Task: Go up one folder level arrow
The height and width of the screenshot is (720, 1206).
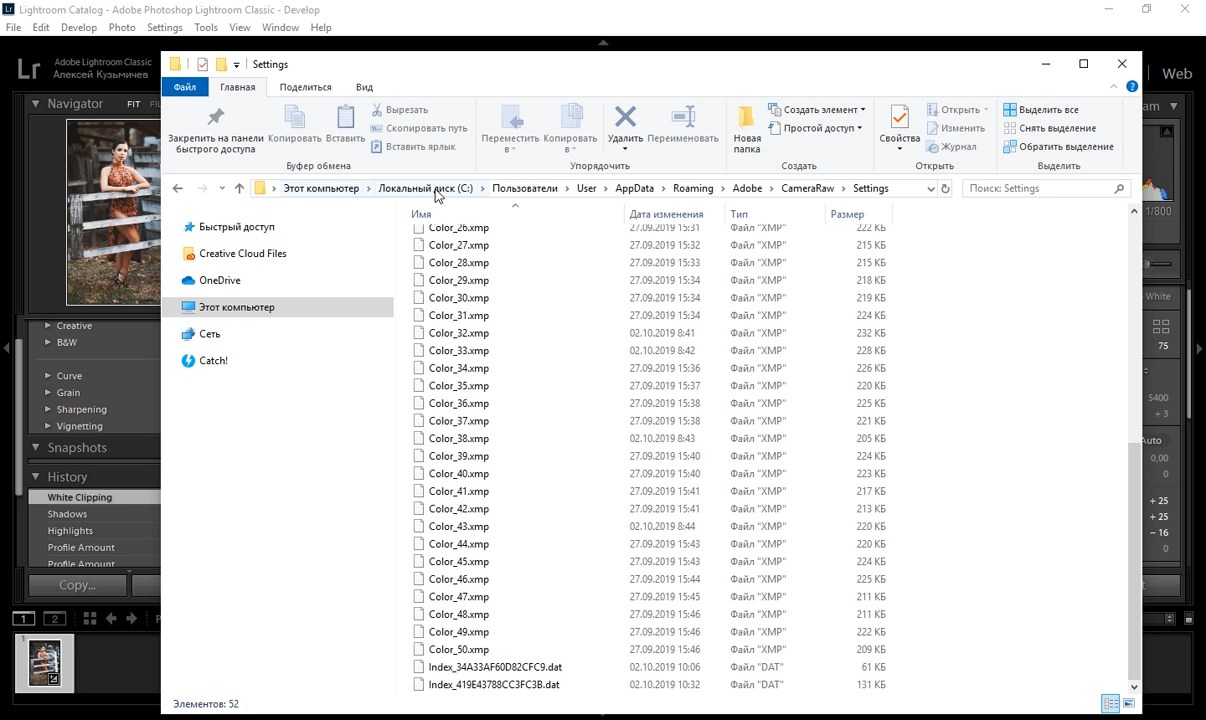Action: (239, 188)
